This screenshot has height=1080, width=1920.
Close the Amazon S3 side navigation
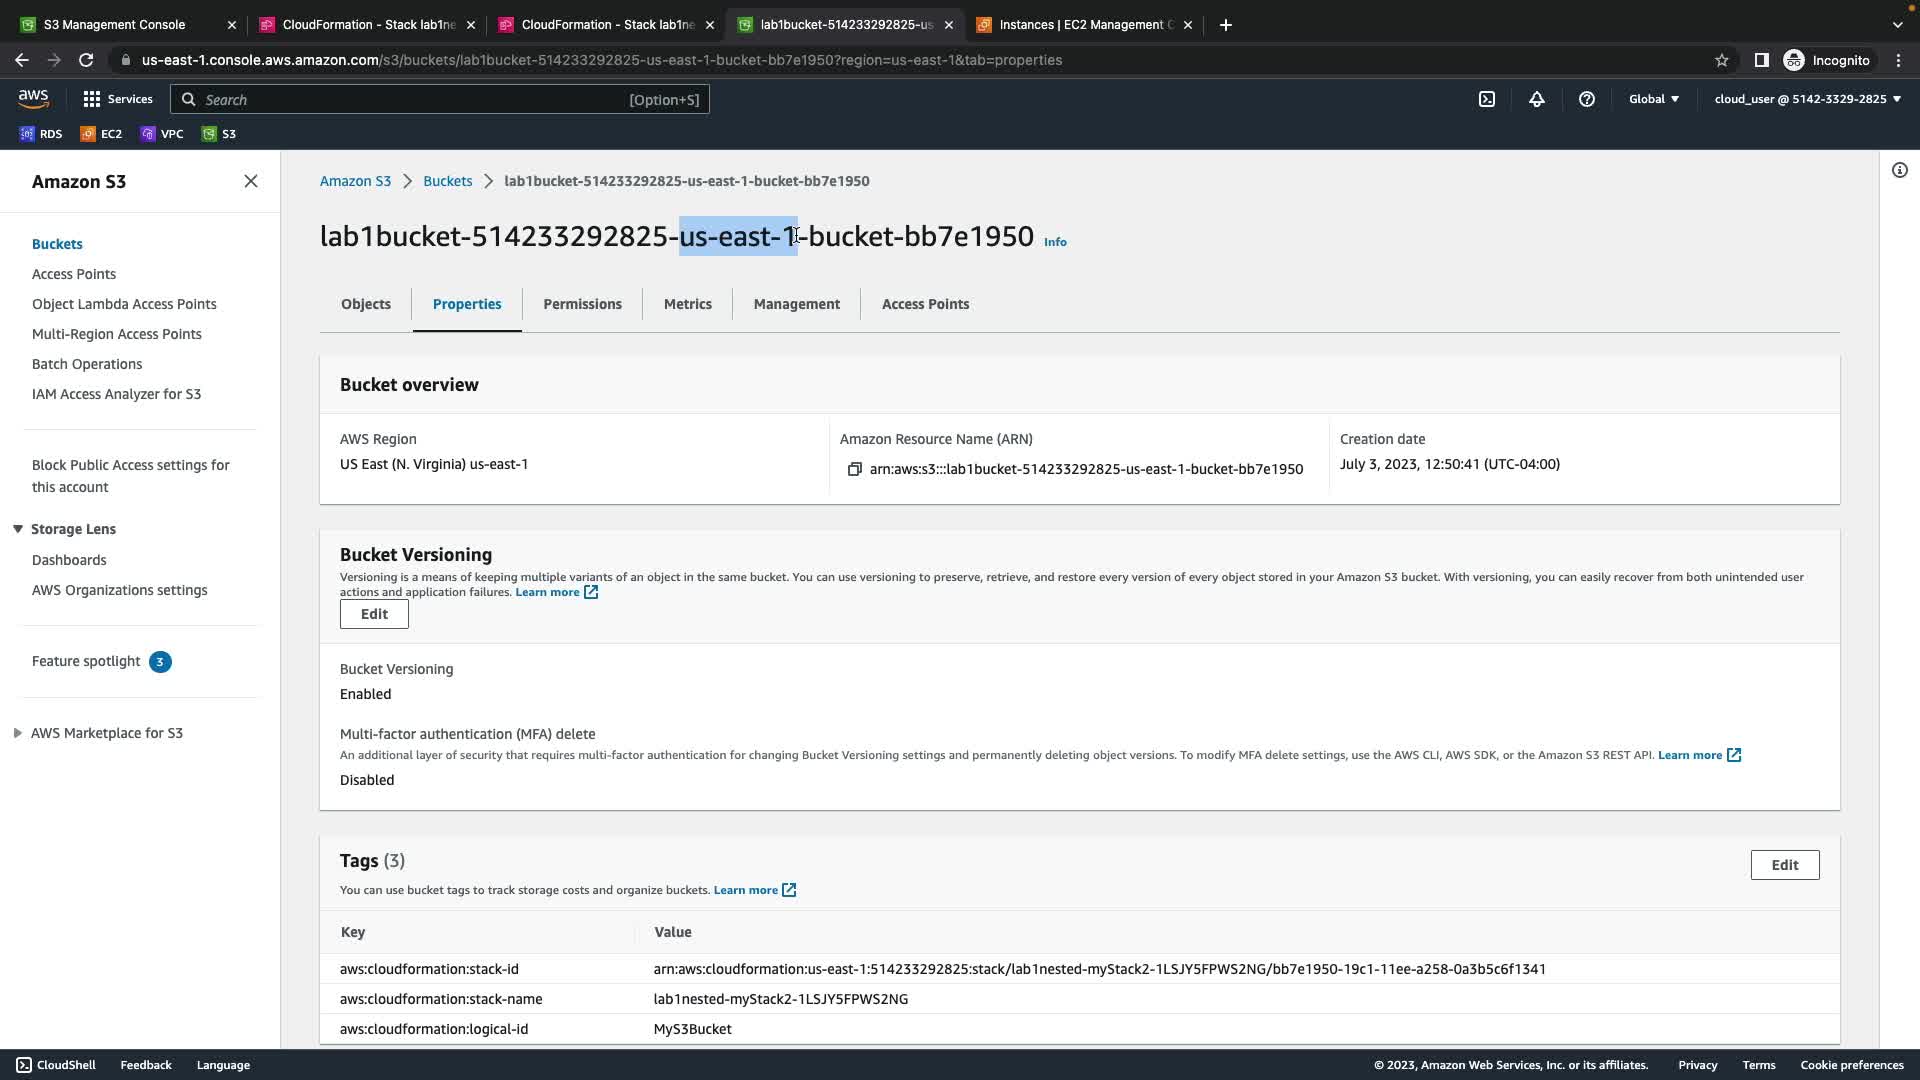[x=251, y=181]
